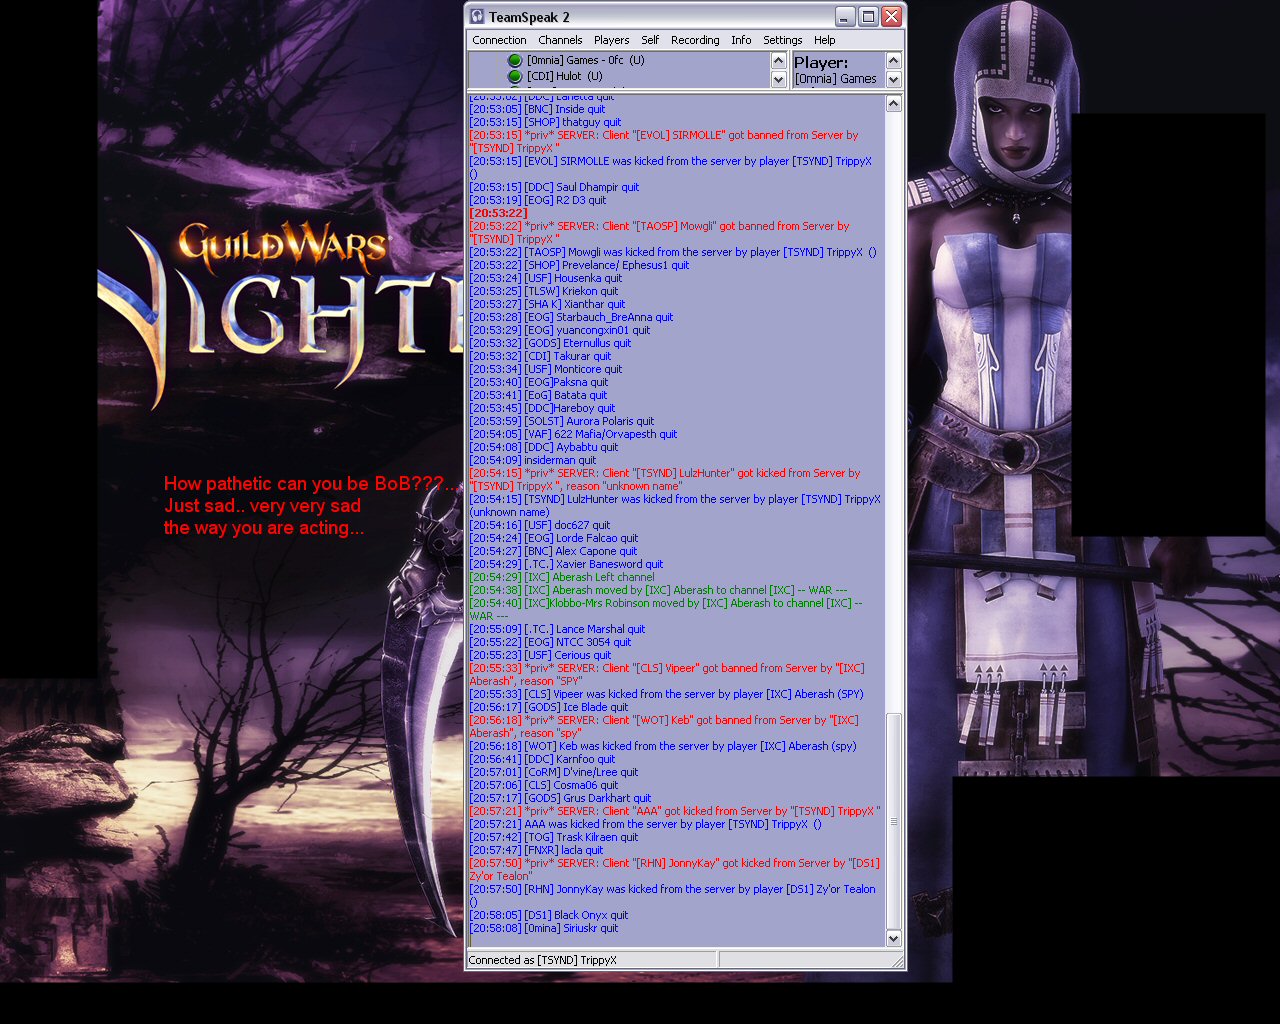Open the Settings menu
This screenshot has width=1280, height=1024.
coord(782,40)
